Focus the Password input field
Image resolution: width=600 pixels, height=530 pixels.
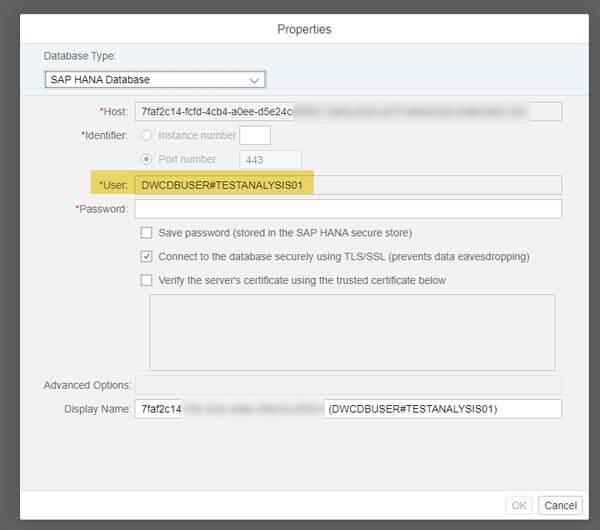(348, 209)
